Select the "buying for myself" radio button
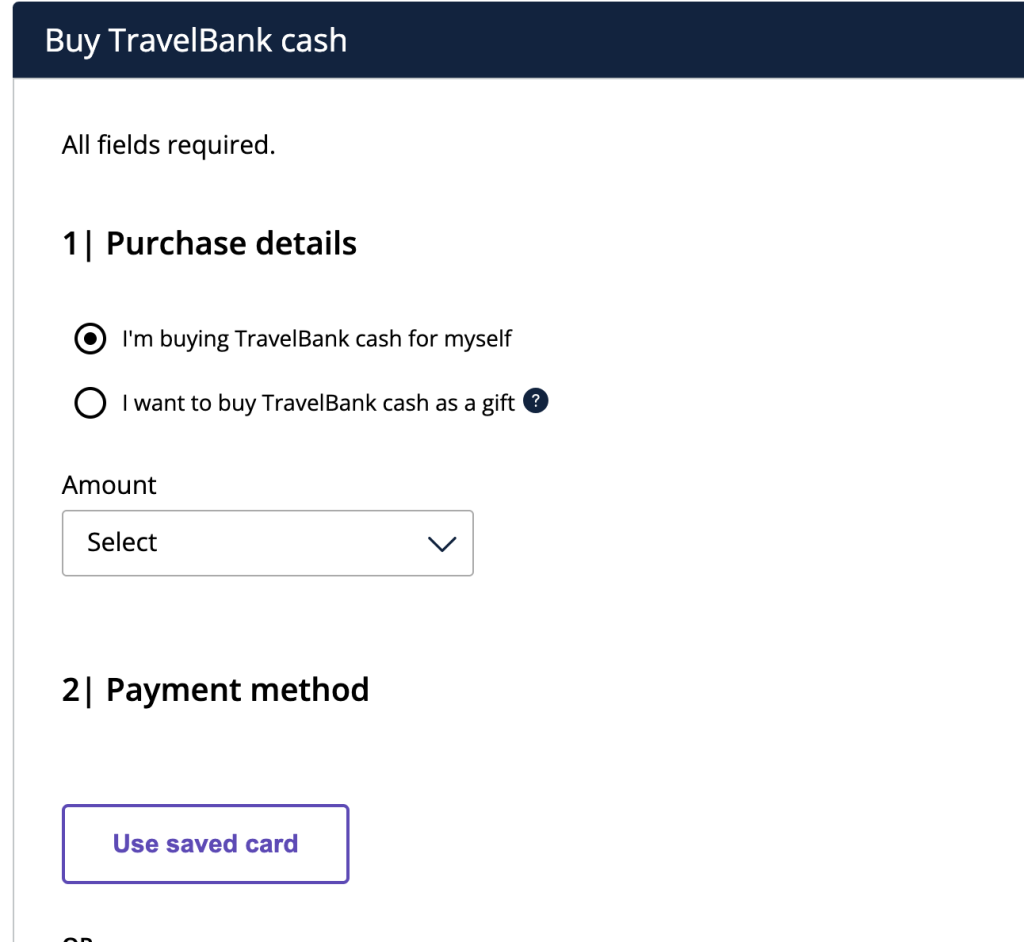1024x942 pixels. tap(90, 340)
